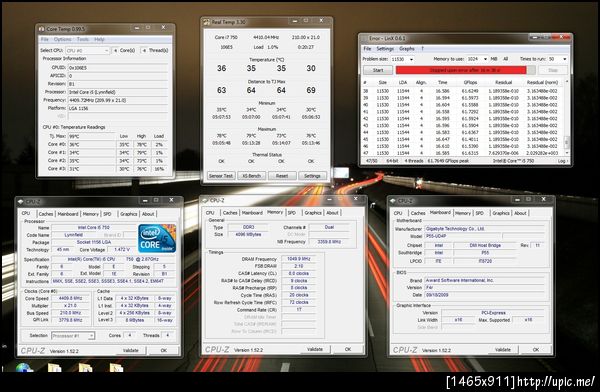Open the ? menu in LinX
This screenshot has height=392, width=600.
(x=422, y=49)
